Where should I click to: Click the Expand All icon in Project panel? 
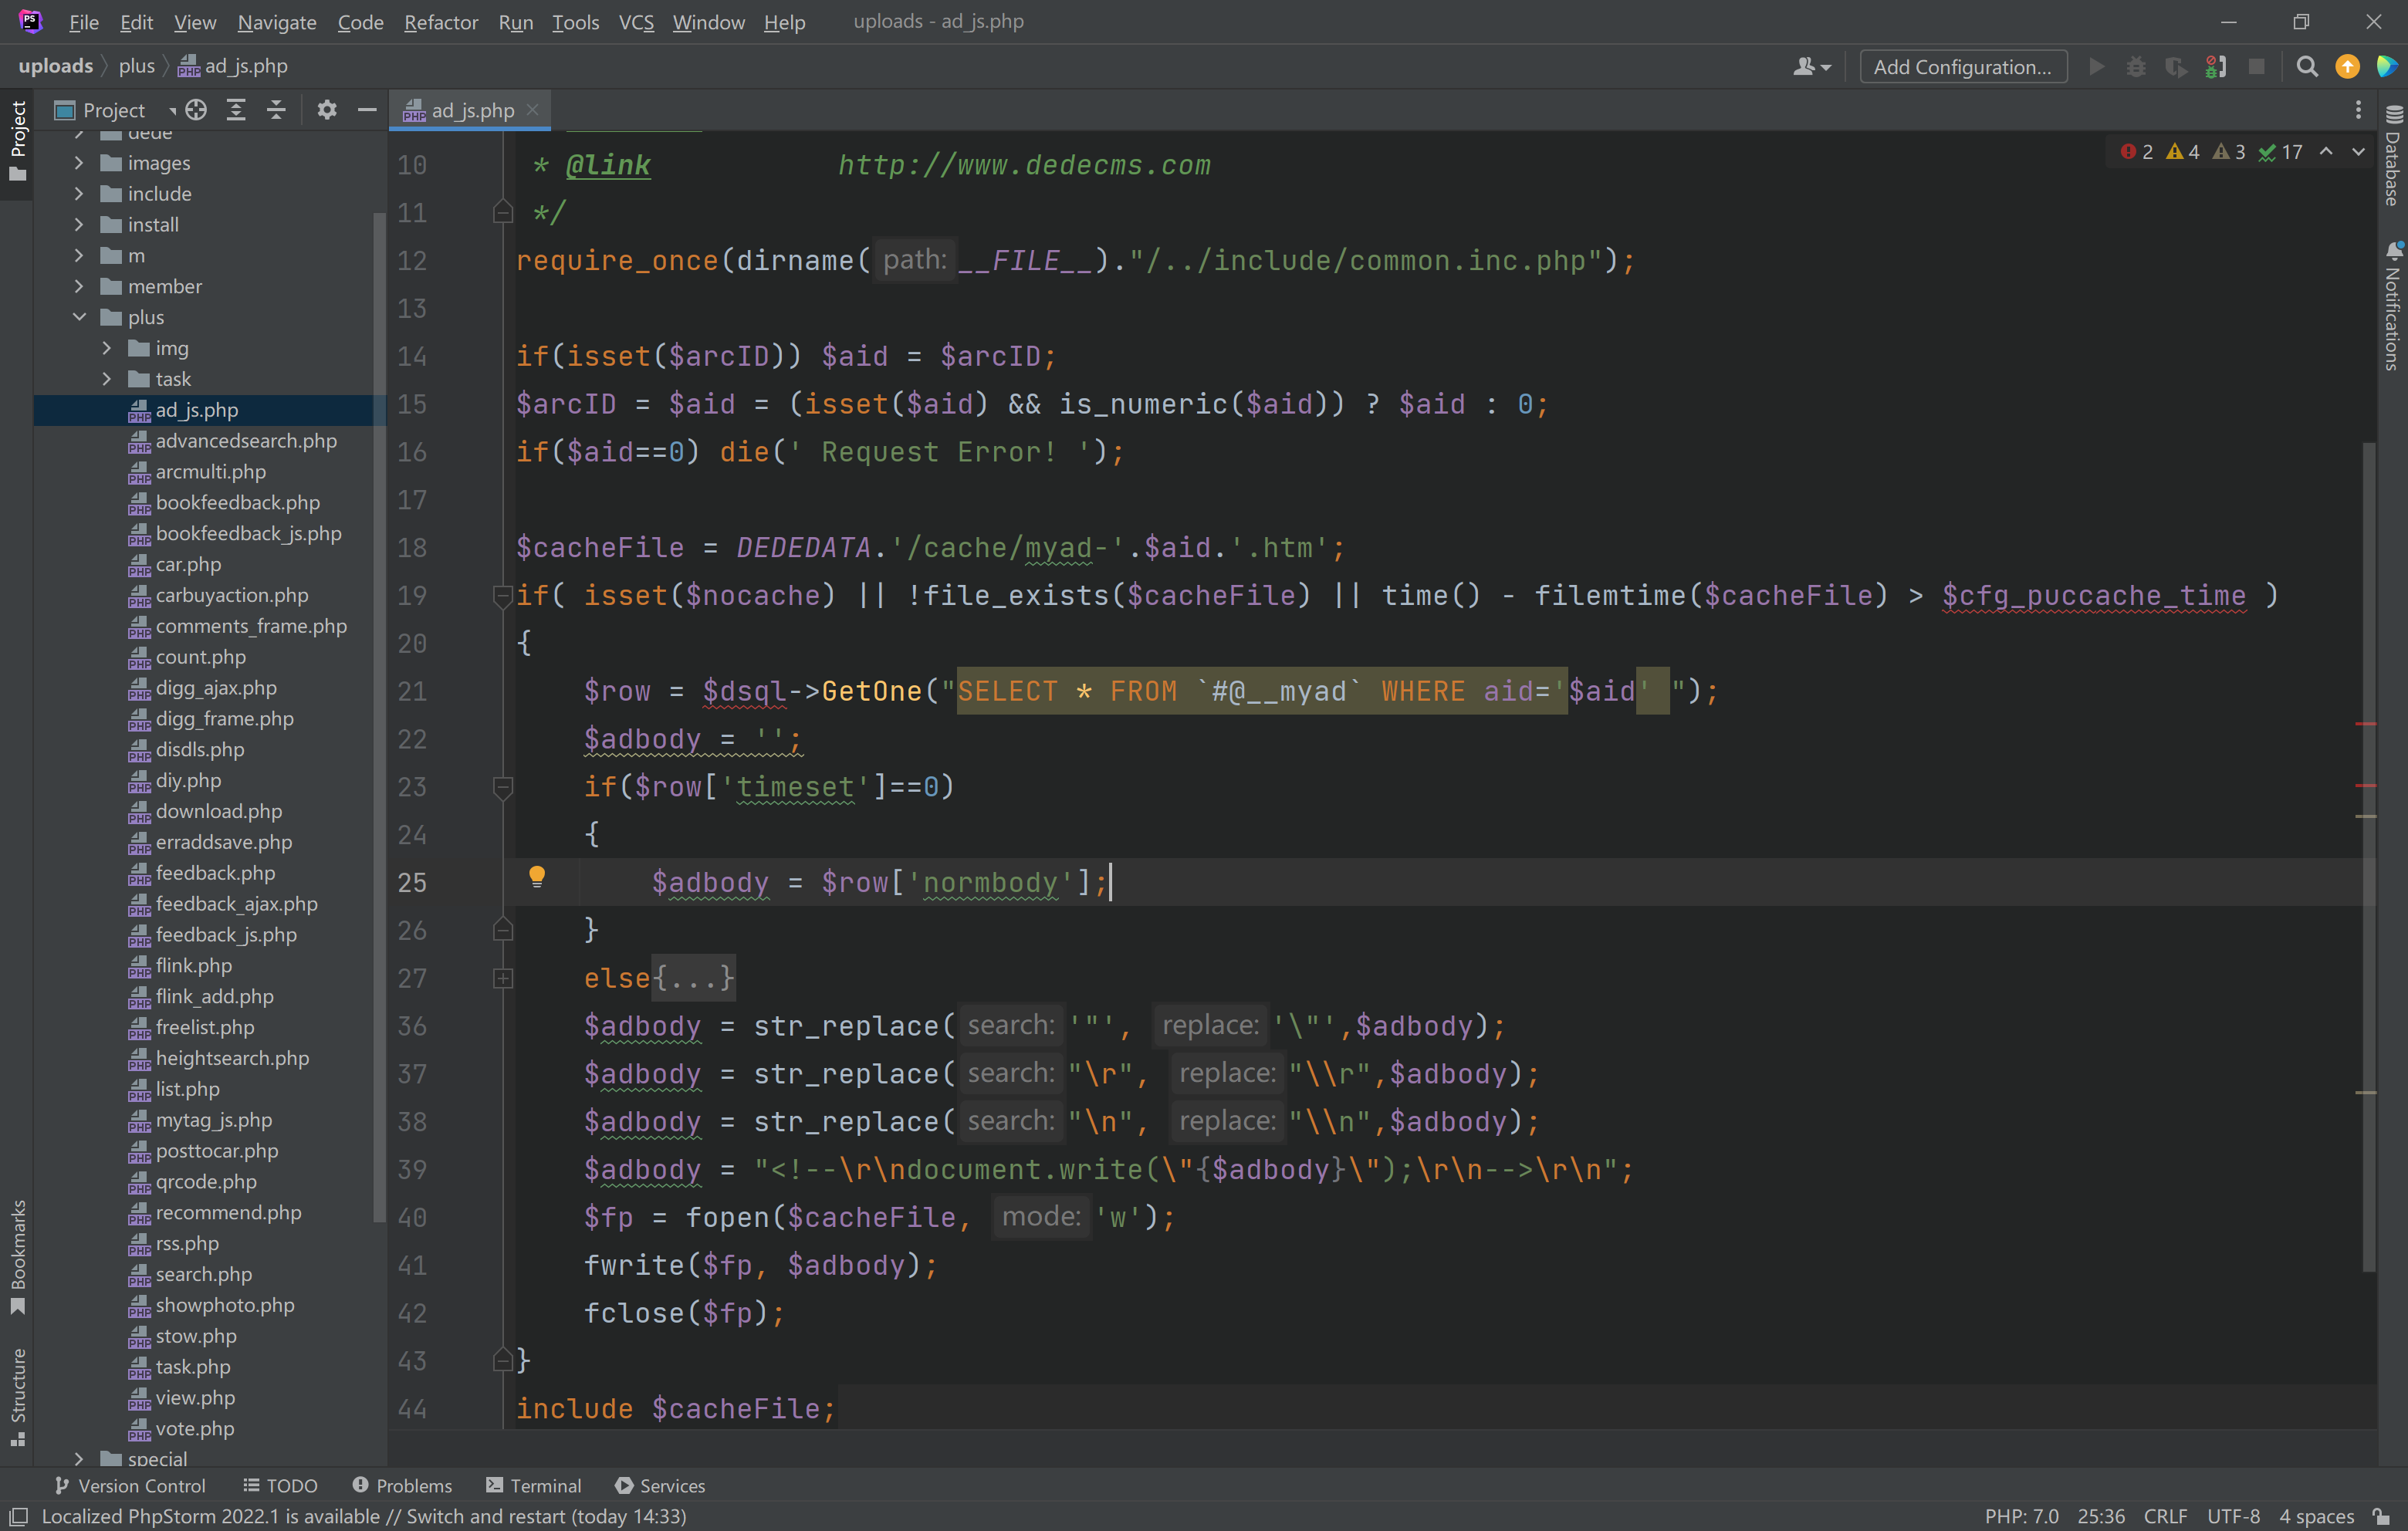point(236,110)
